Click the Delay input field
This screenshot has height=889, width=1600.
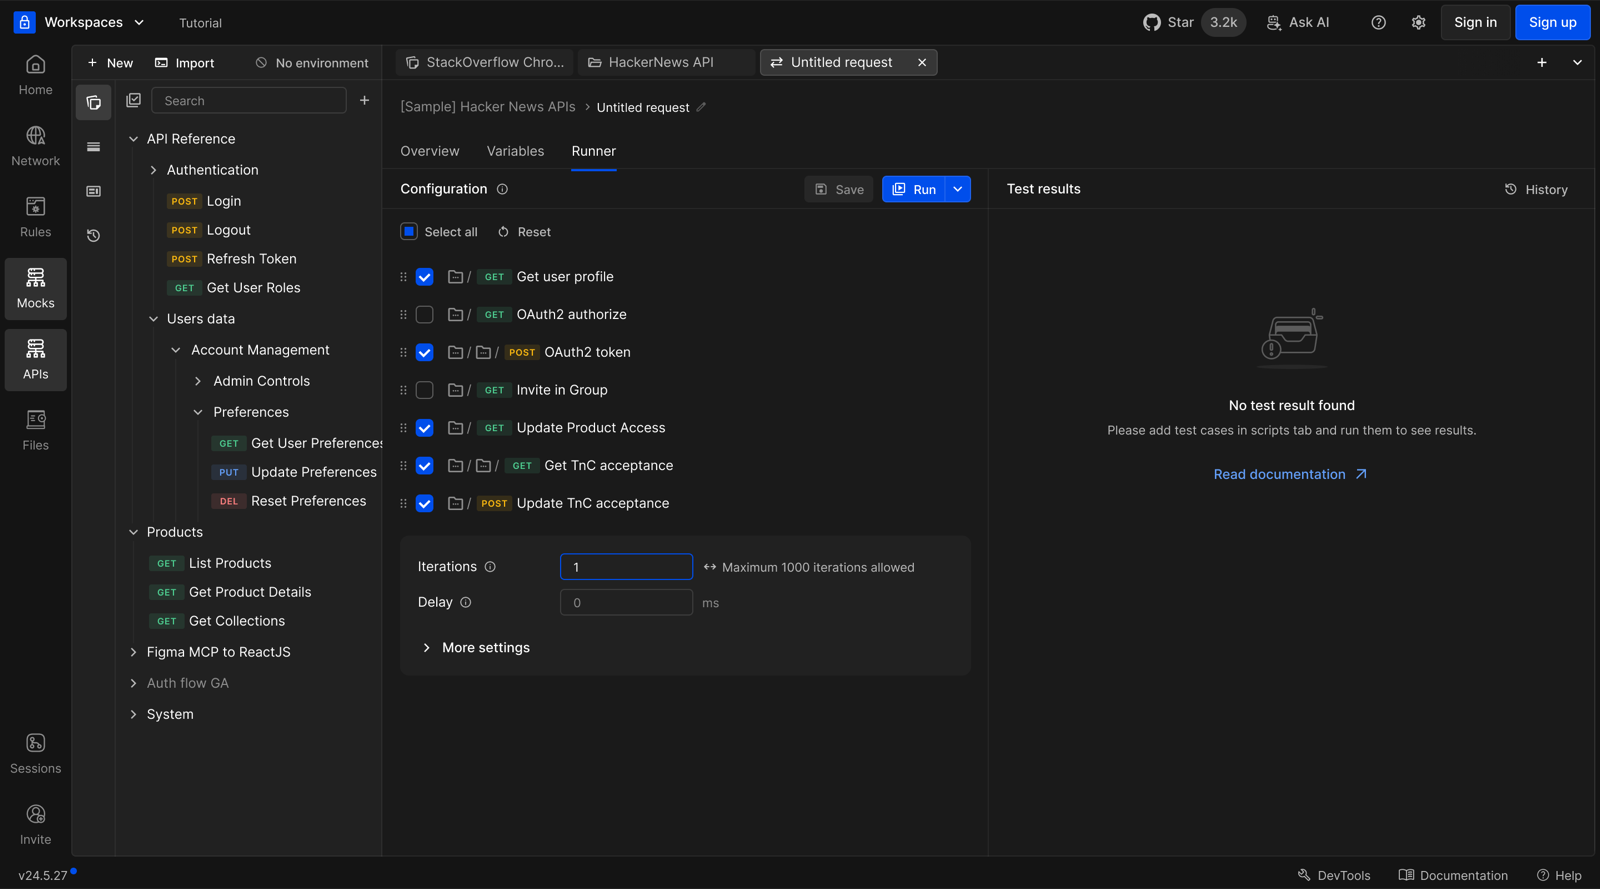click(x=626, y=602)
